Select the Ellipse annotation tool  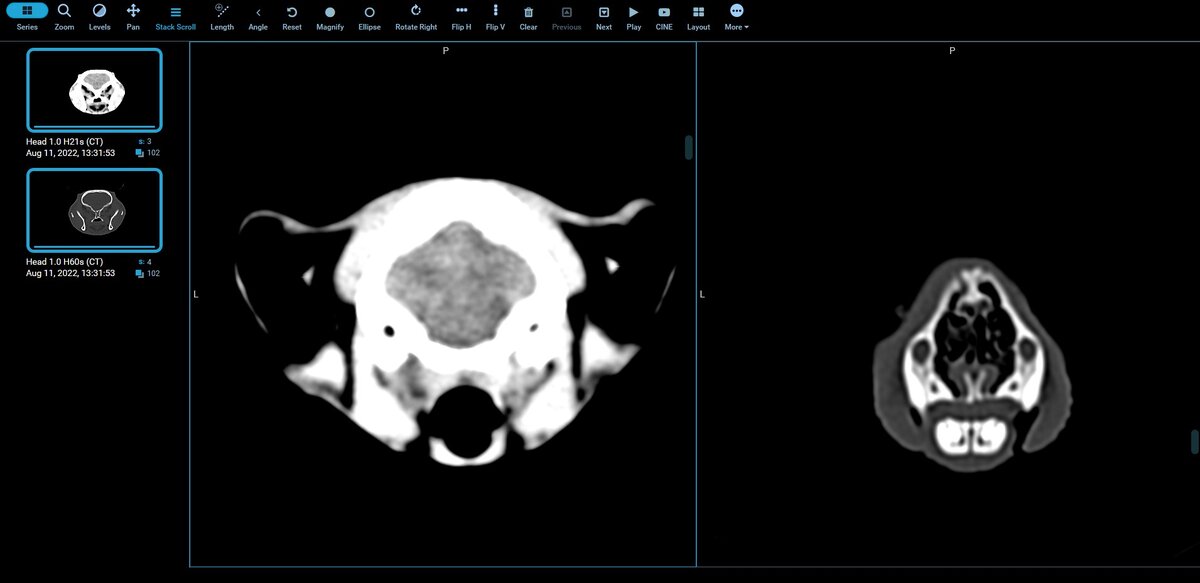tap(369, 16)
